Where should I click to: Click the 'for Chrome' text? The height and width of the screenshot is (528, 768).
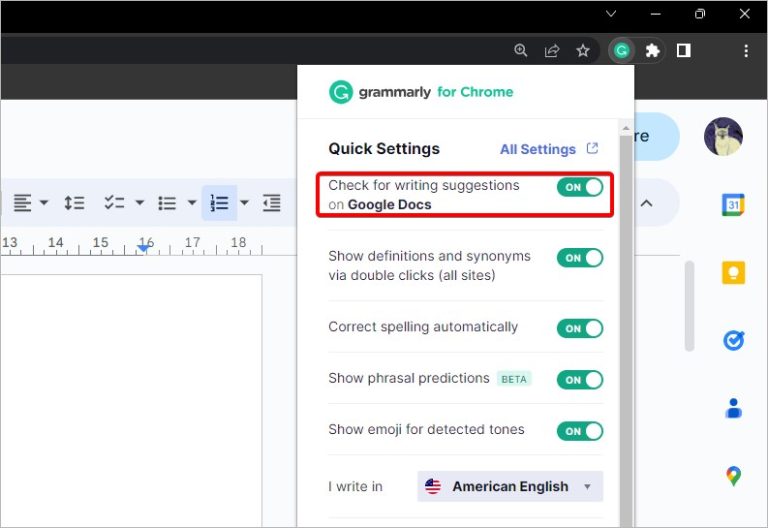tap(475, 92)
